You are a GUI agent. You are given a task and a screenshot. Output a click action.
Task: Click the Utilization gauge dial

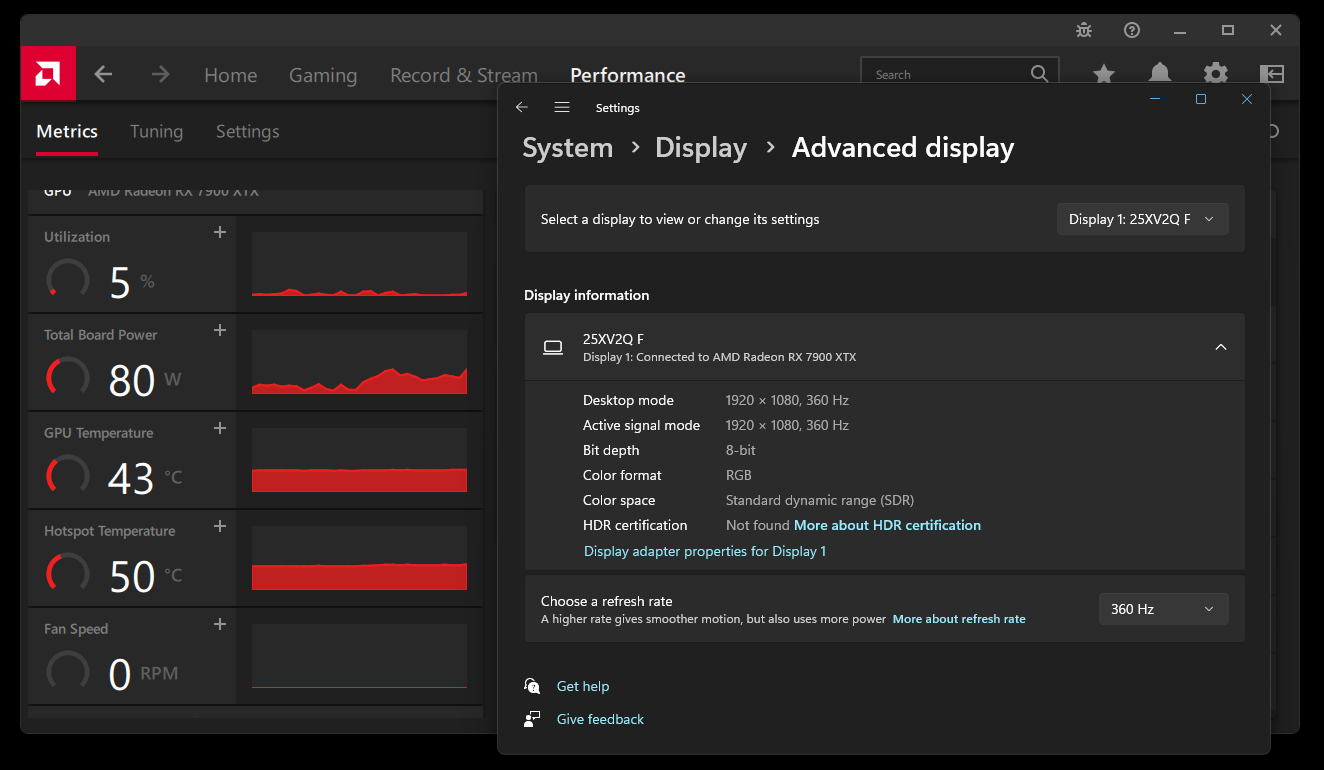(68, 280)
